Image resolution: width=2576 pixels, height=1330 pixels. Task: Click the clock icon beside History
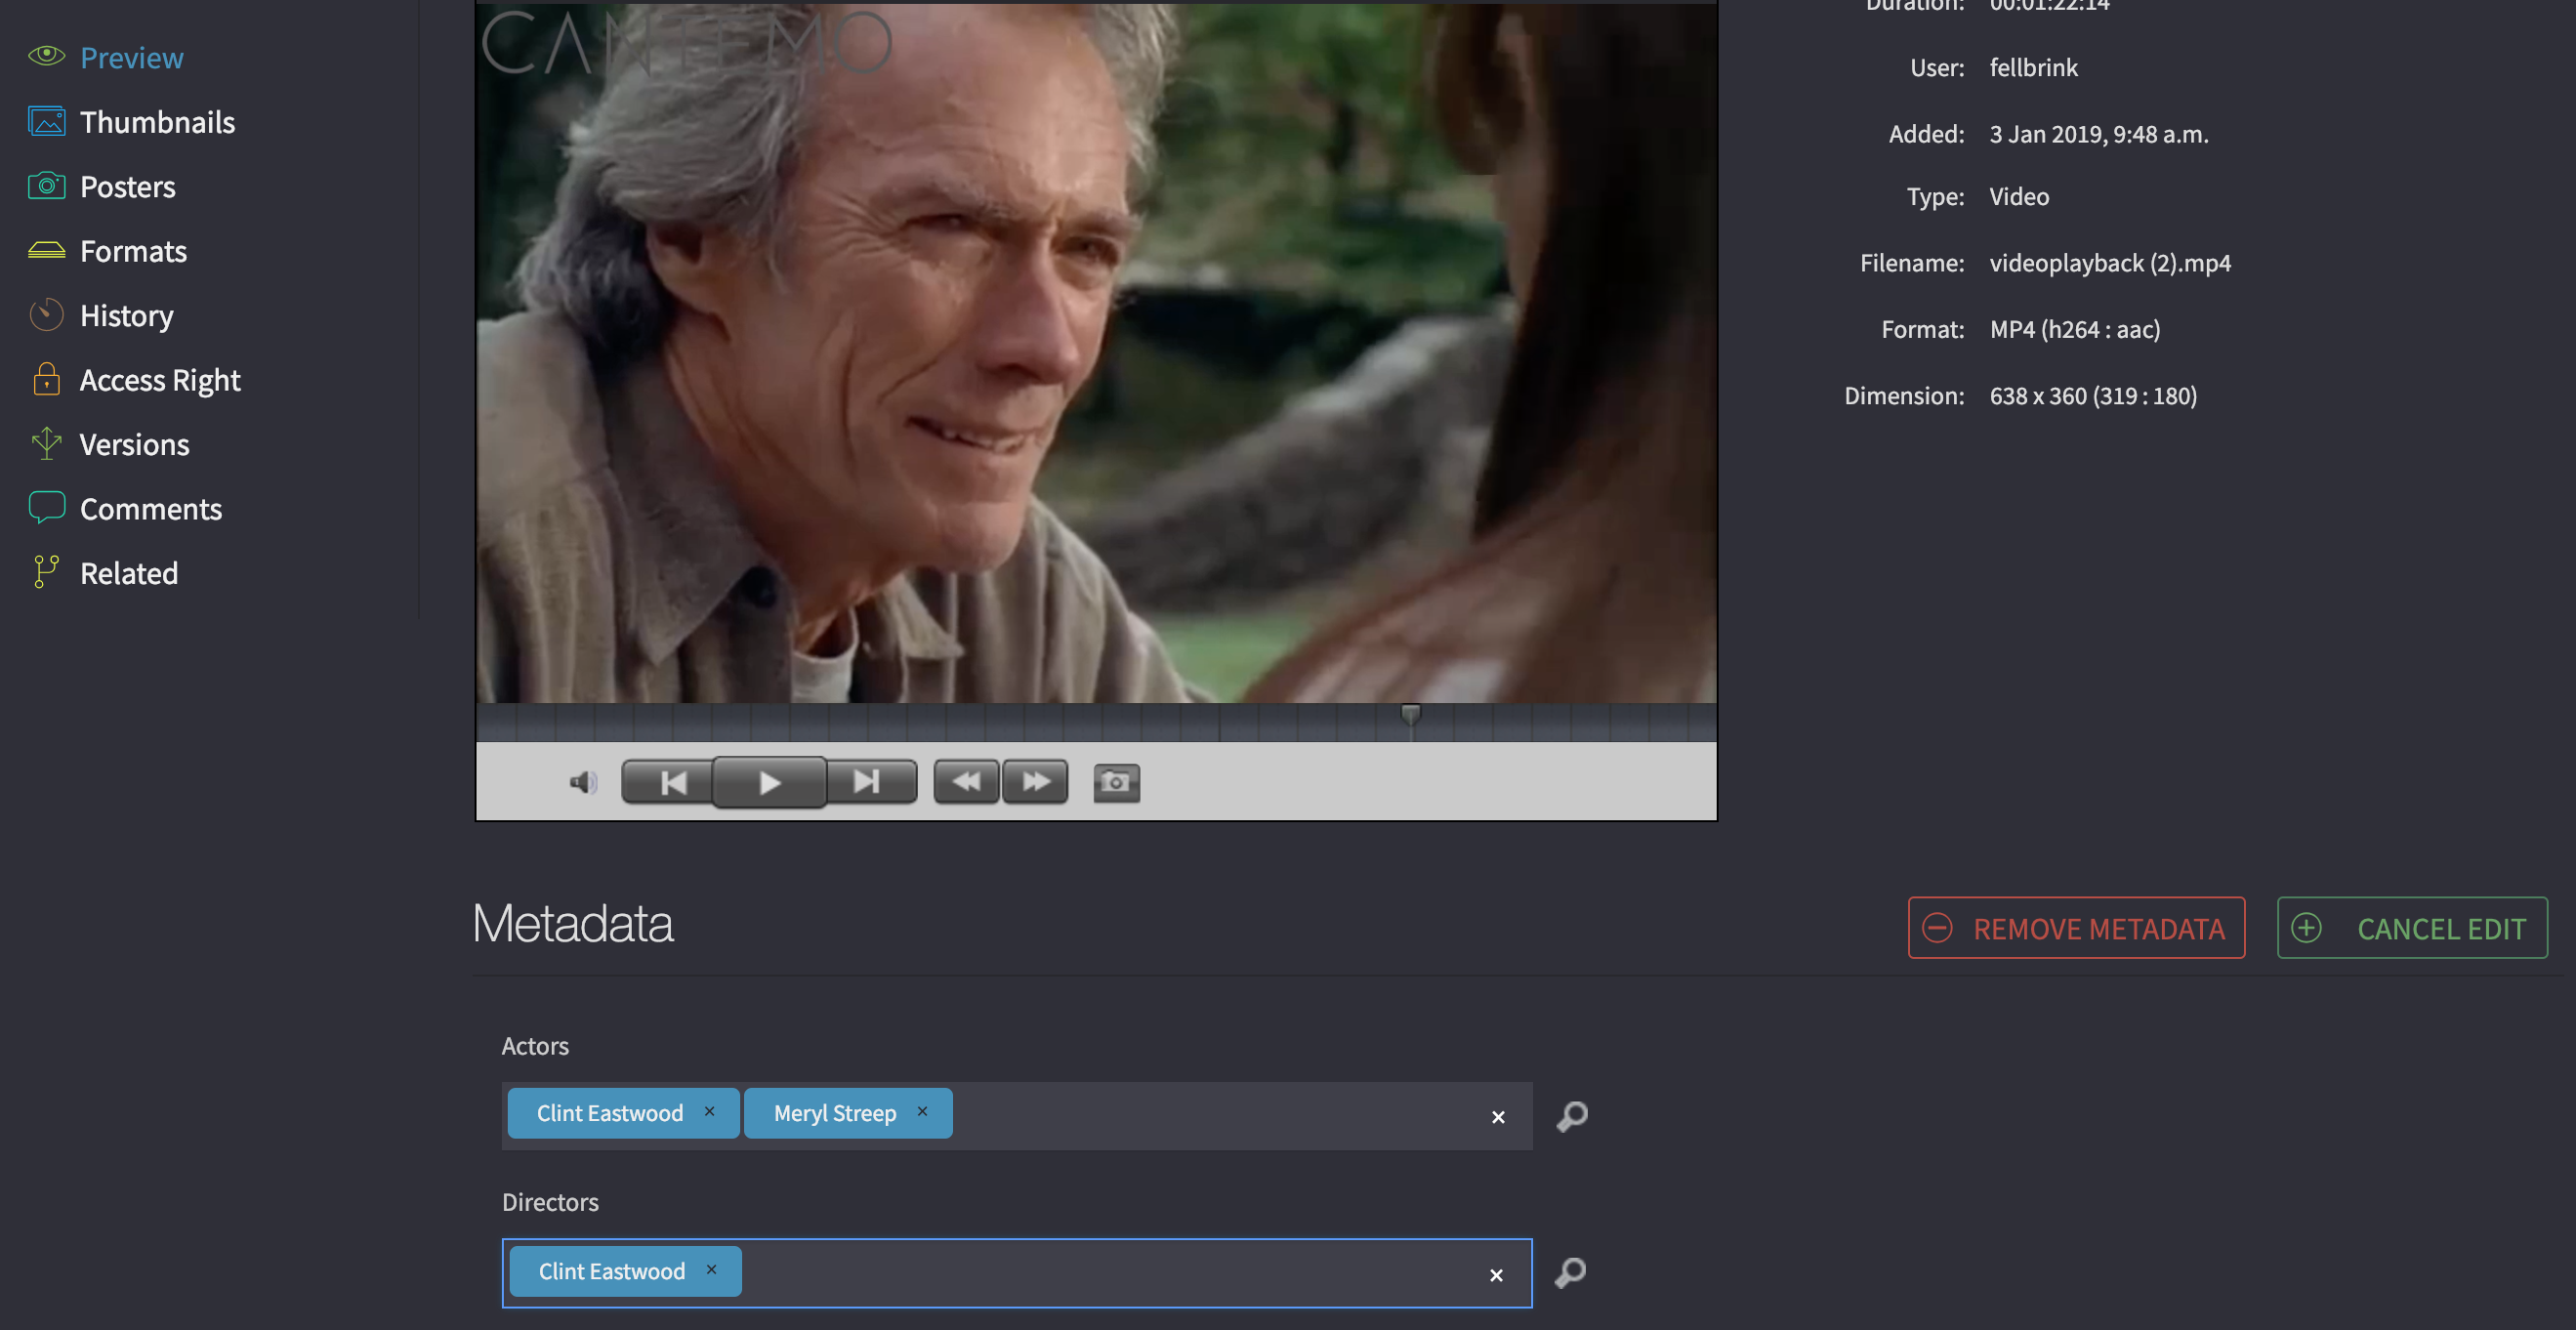[x=46, y=314]
